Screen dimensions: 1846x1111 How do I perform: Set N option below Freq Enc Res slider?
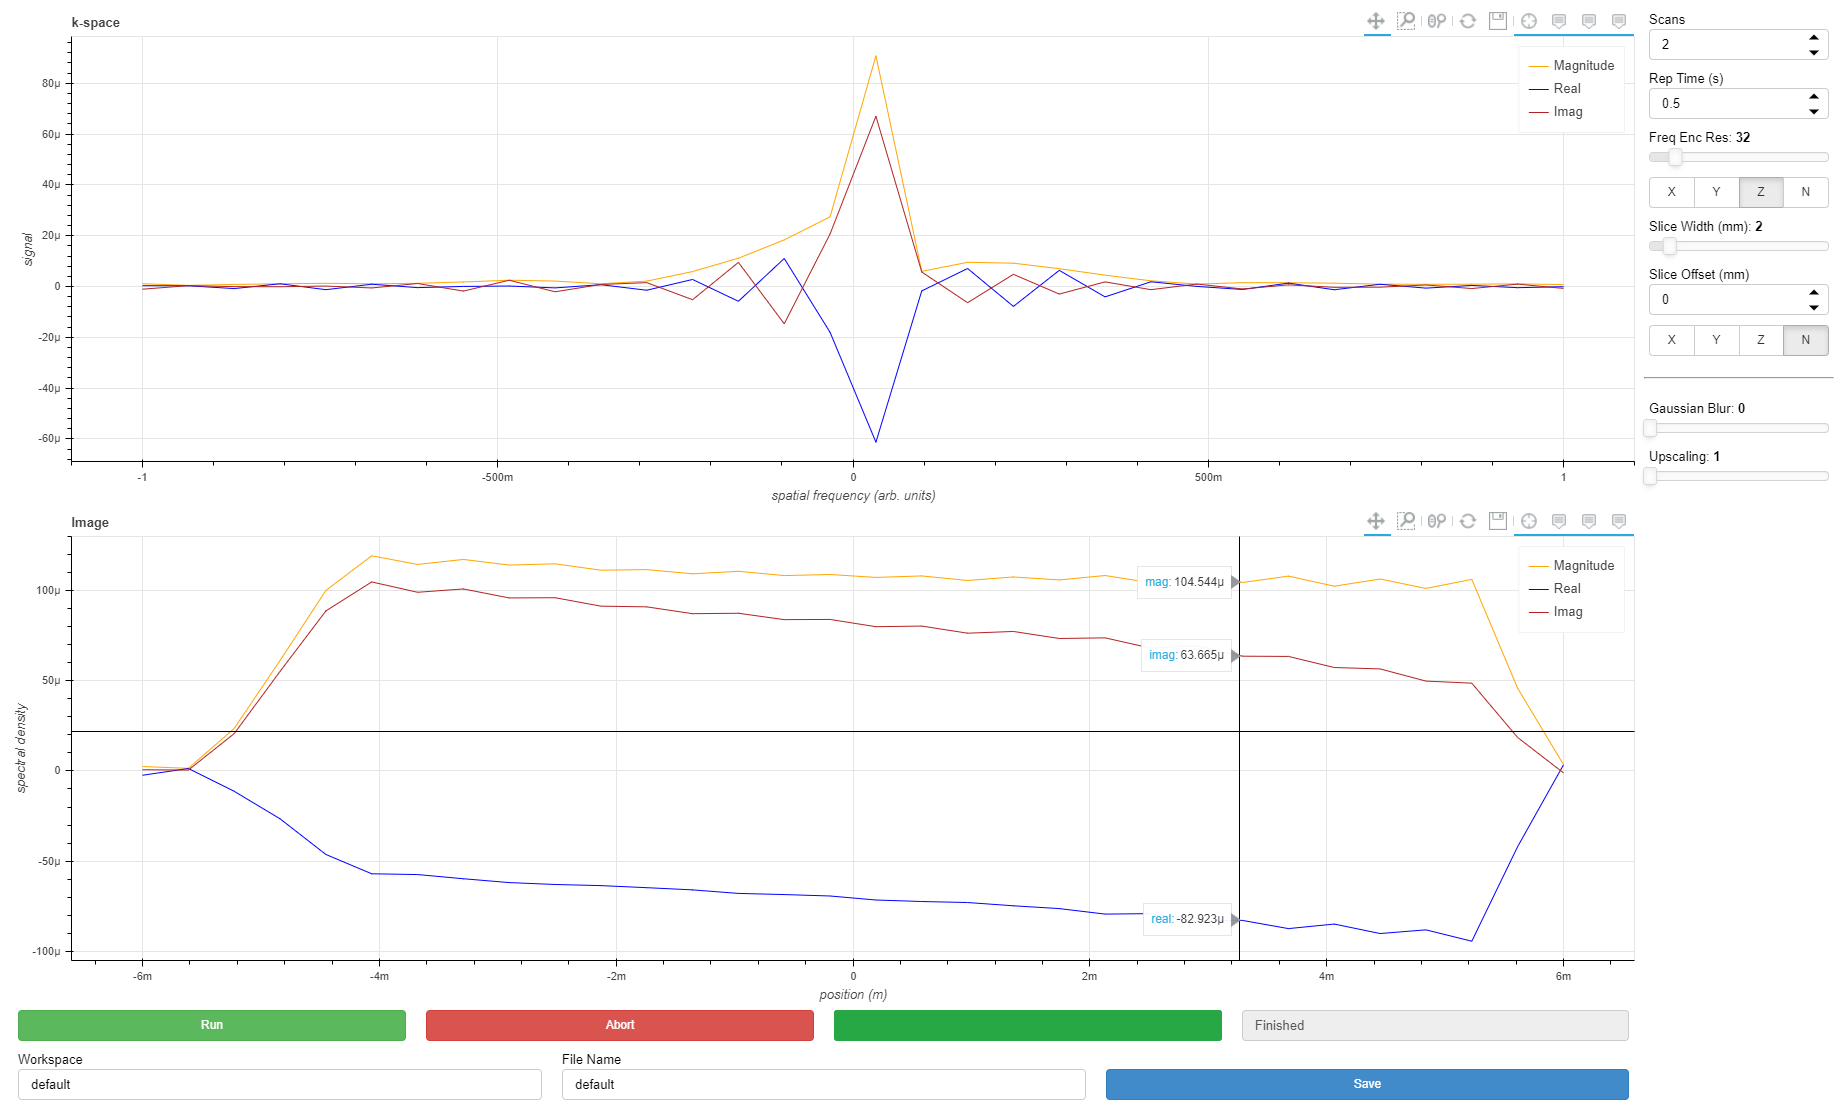[1805, 192]
